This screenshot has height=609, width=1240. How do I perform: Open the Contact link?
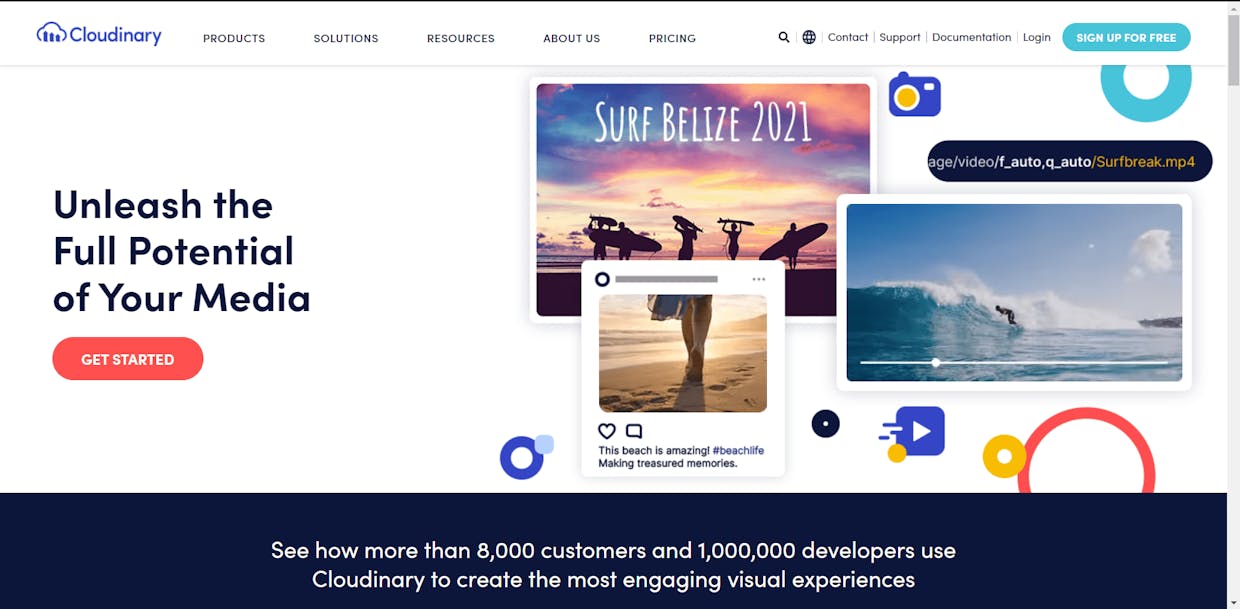848,37
